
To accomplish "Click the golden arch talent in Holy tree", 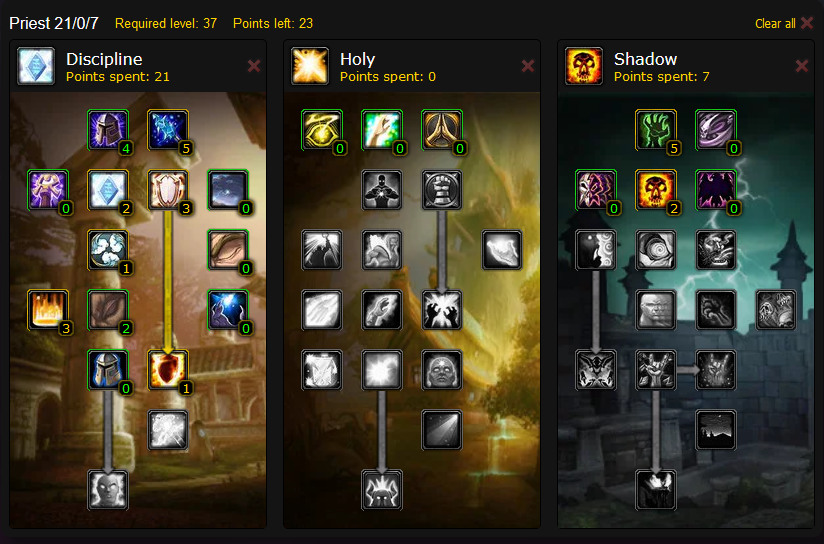I will (441, 129).
